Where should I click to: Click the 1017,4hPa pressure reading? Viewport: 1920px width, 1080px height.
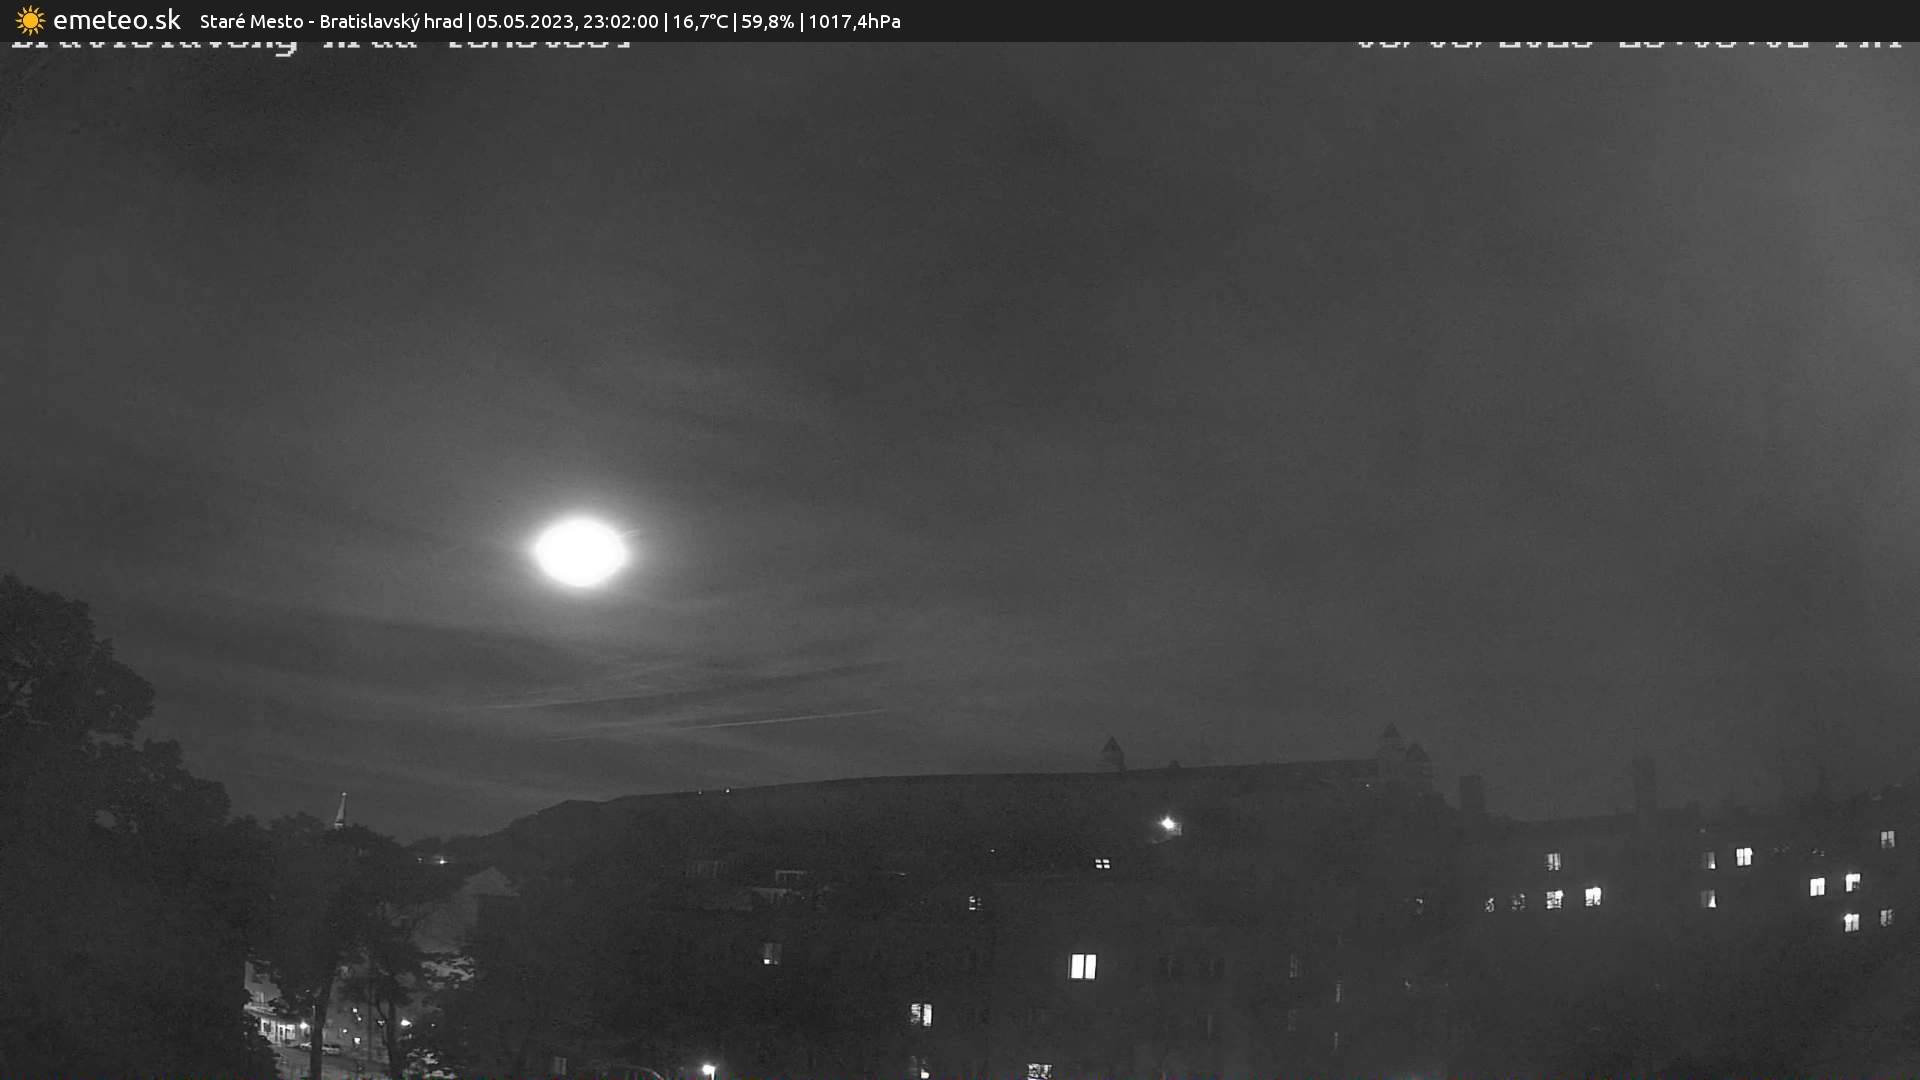(854, 21)
